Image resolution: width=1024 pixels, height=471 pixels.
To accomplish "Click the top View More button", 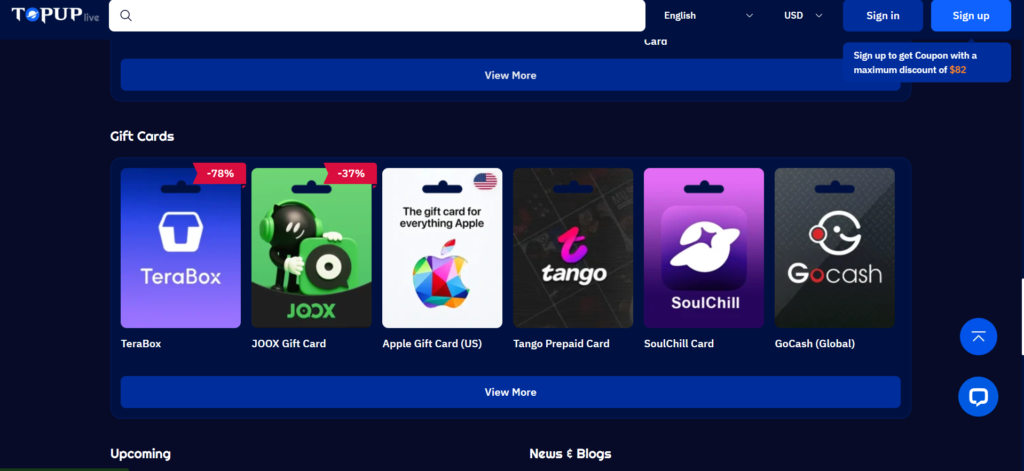I will click(x=511, y=75).
